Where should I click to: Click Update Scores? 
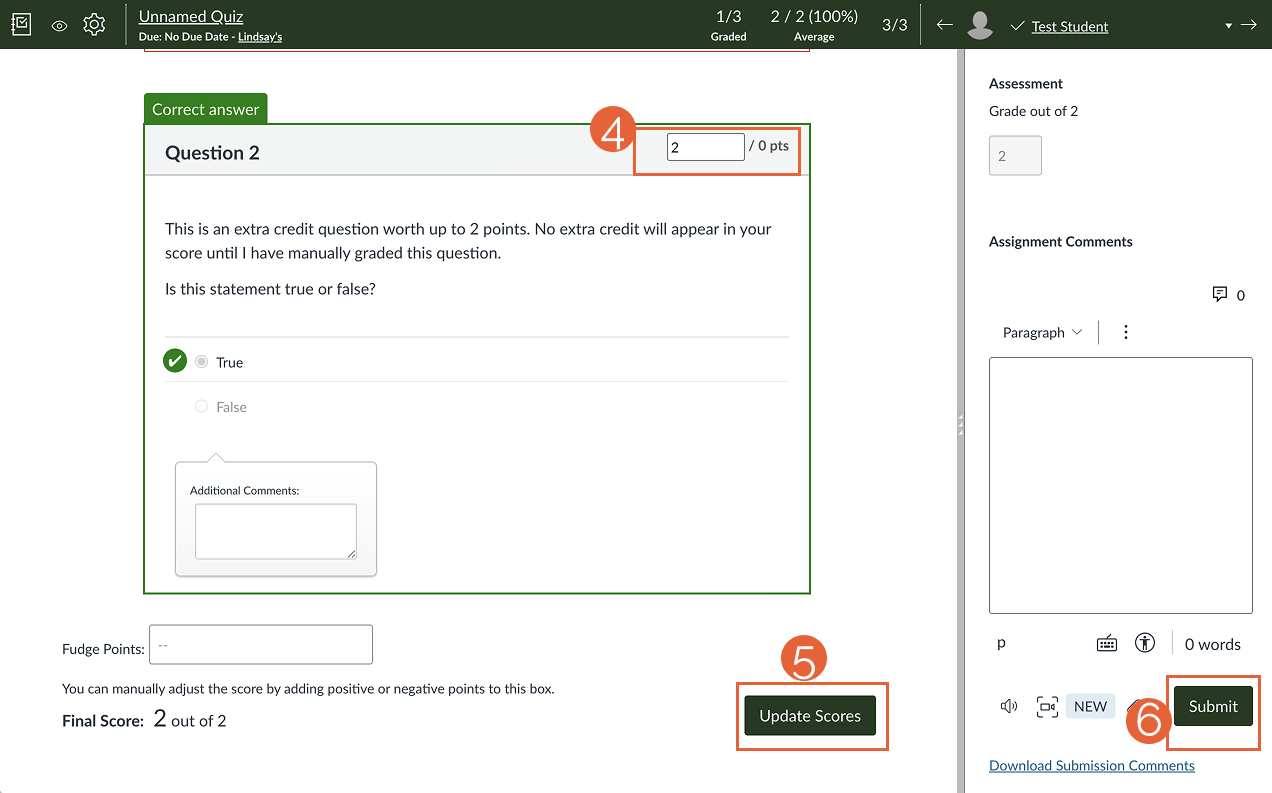[809, 716]
